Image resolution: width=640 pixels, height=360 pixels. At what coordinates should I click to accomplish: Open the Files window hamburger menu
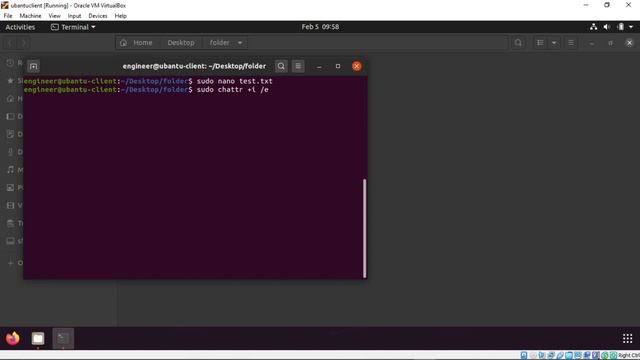(x=571, y=43)
